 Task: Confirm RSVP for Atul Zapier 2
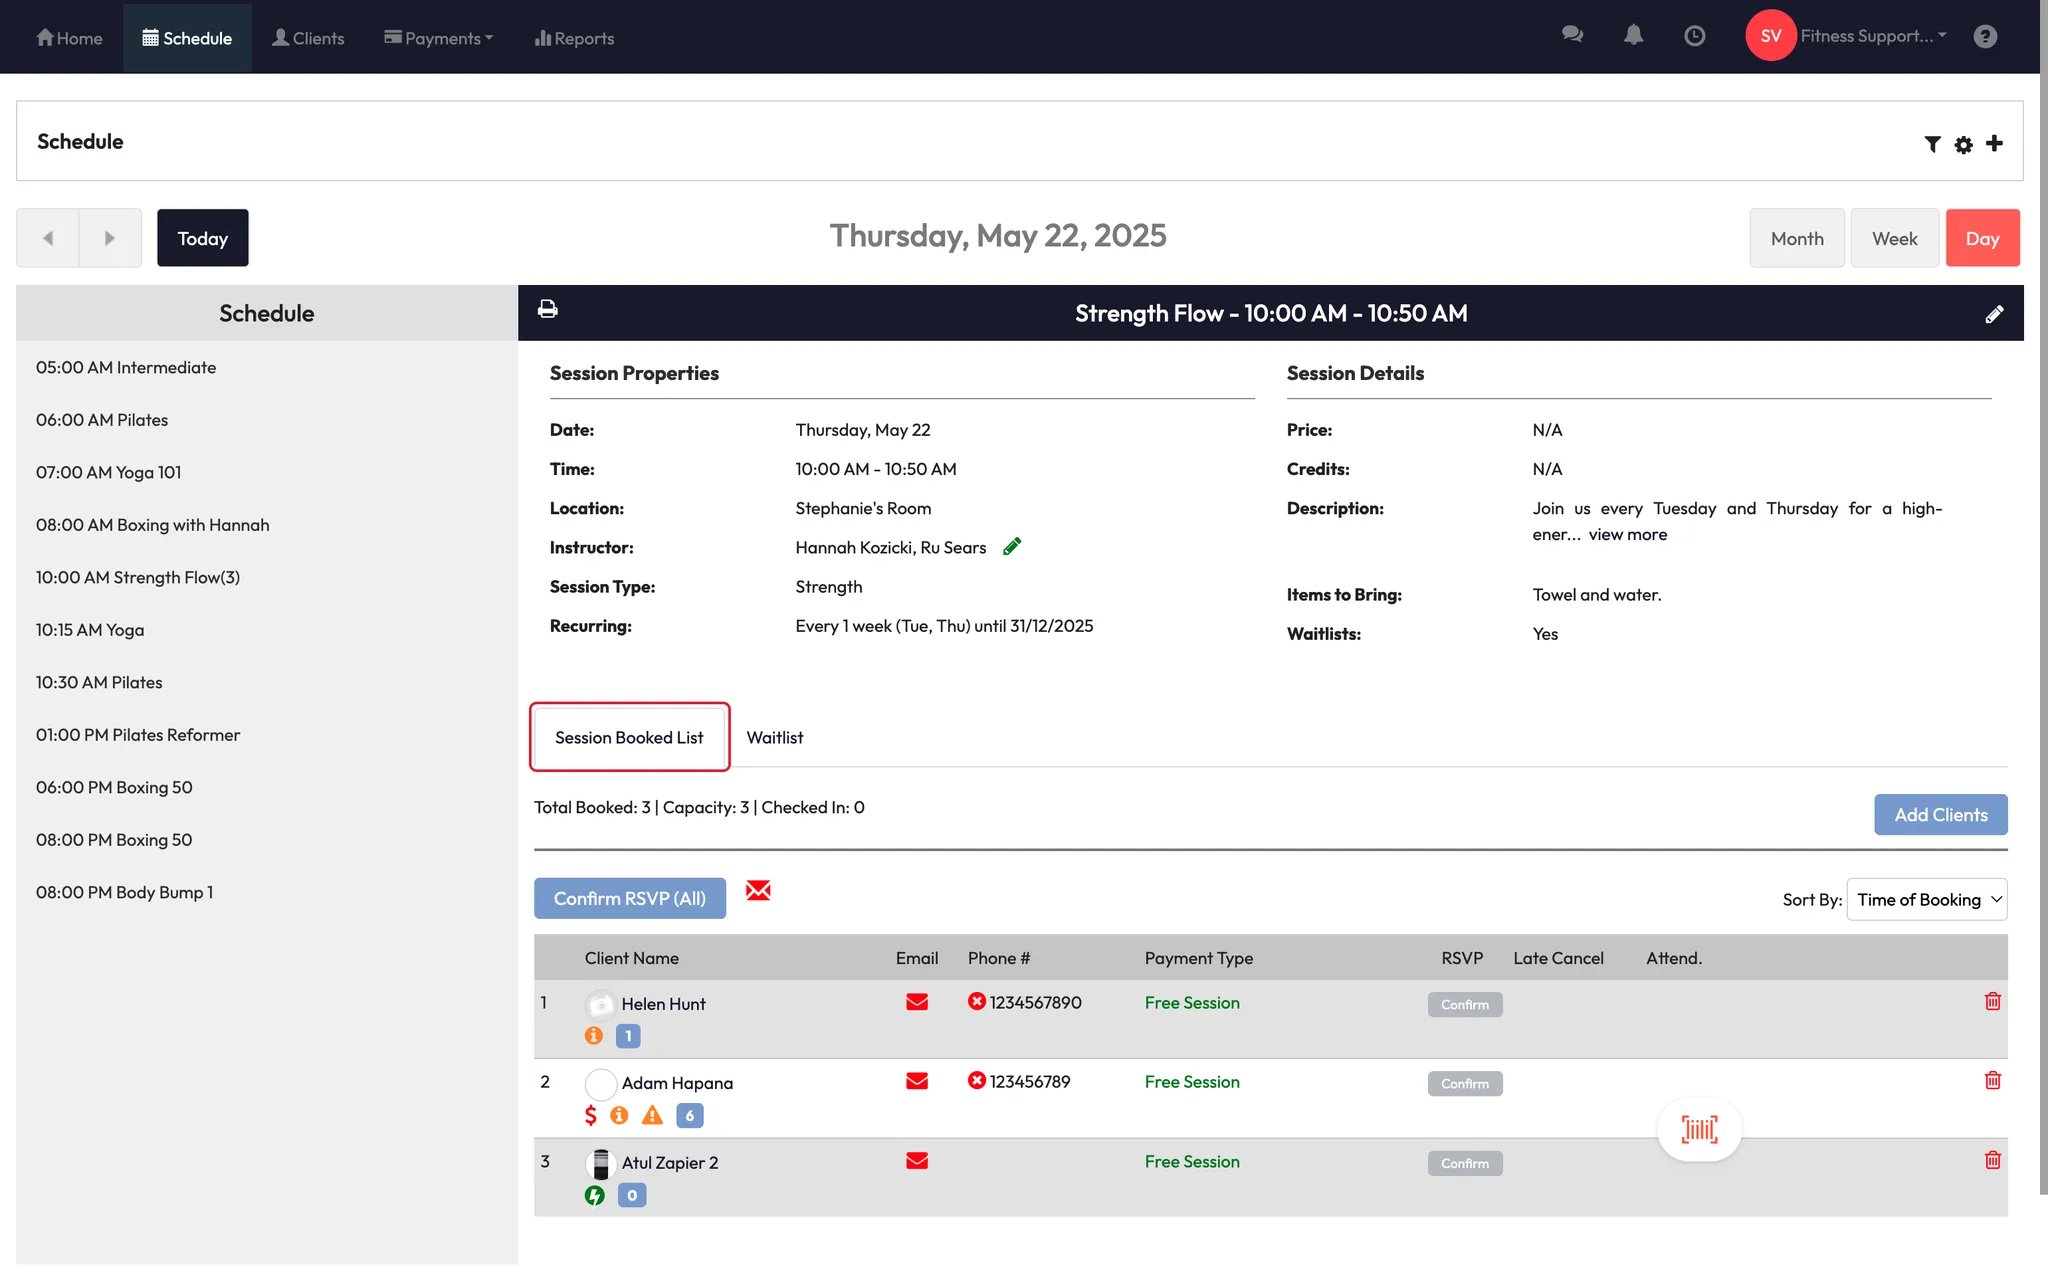coord(1464,1163)
